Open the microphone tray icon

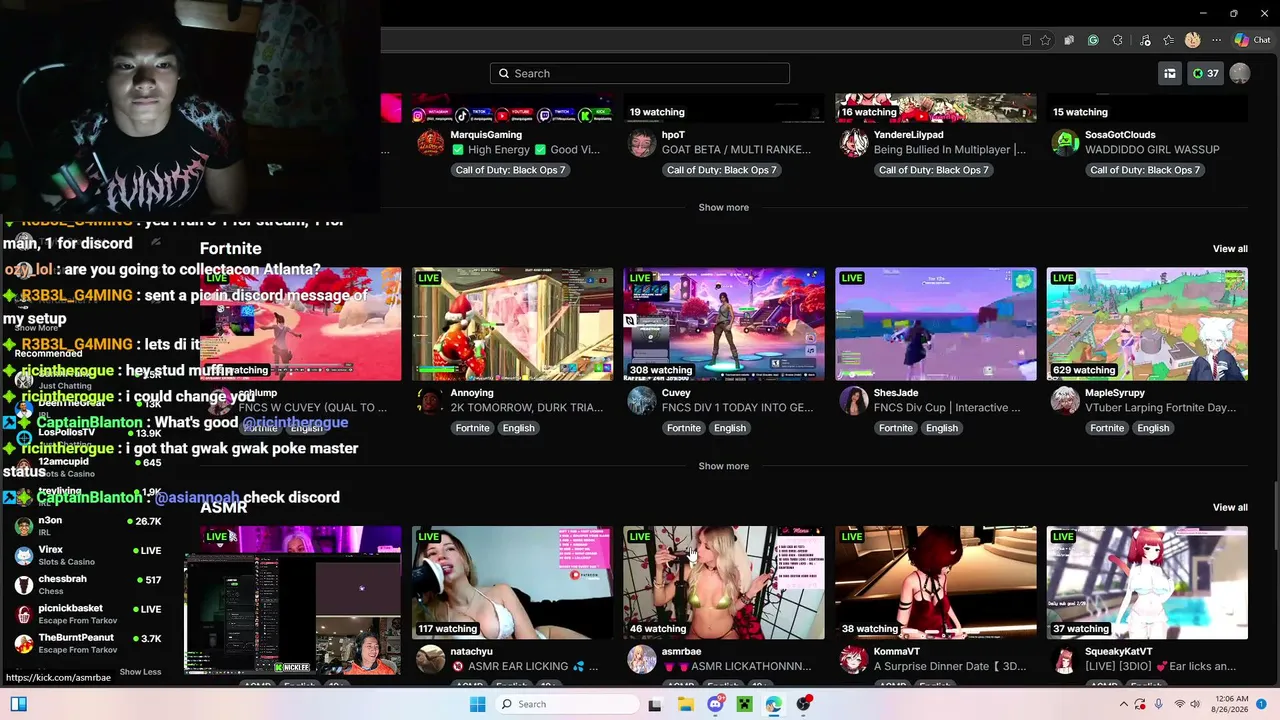tap(1159, 704)
